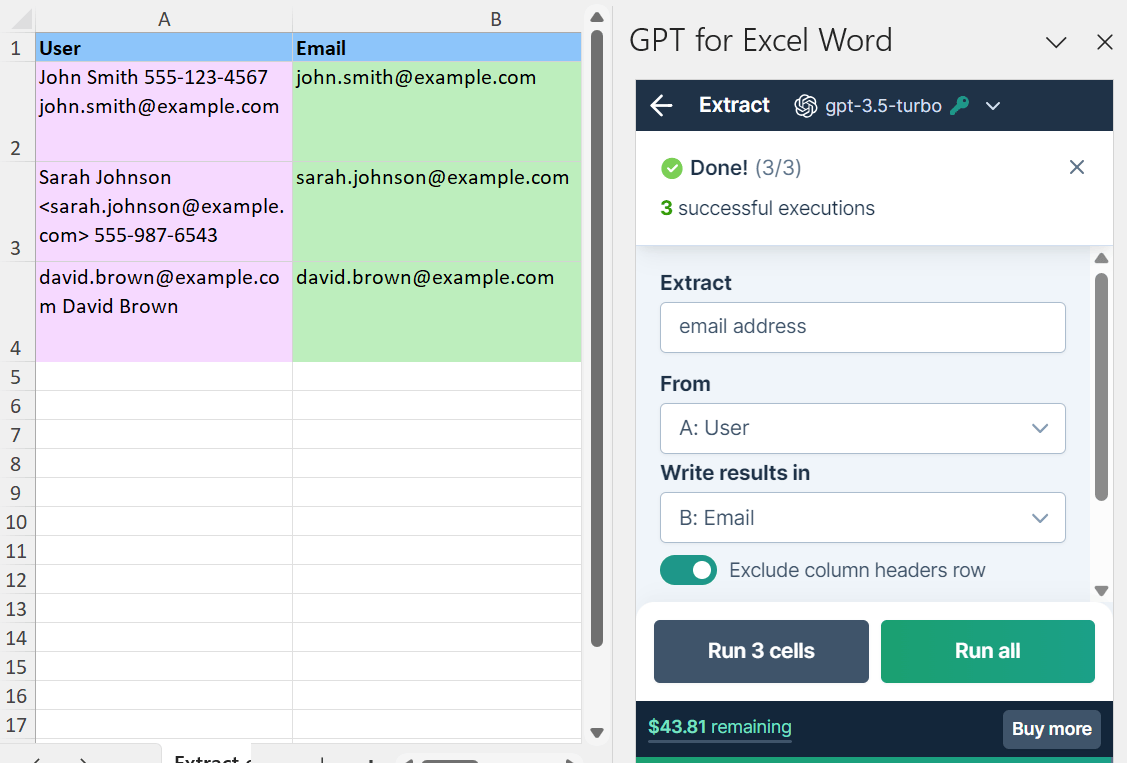Click the green Done checkmark icon
The height and width of the screenshot is (763, 1127).
(672, 168)
